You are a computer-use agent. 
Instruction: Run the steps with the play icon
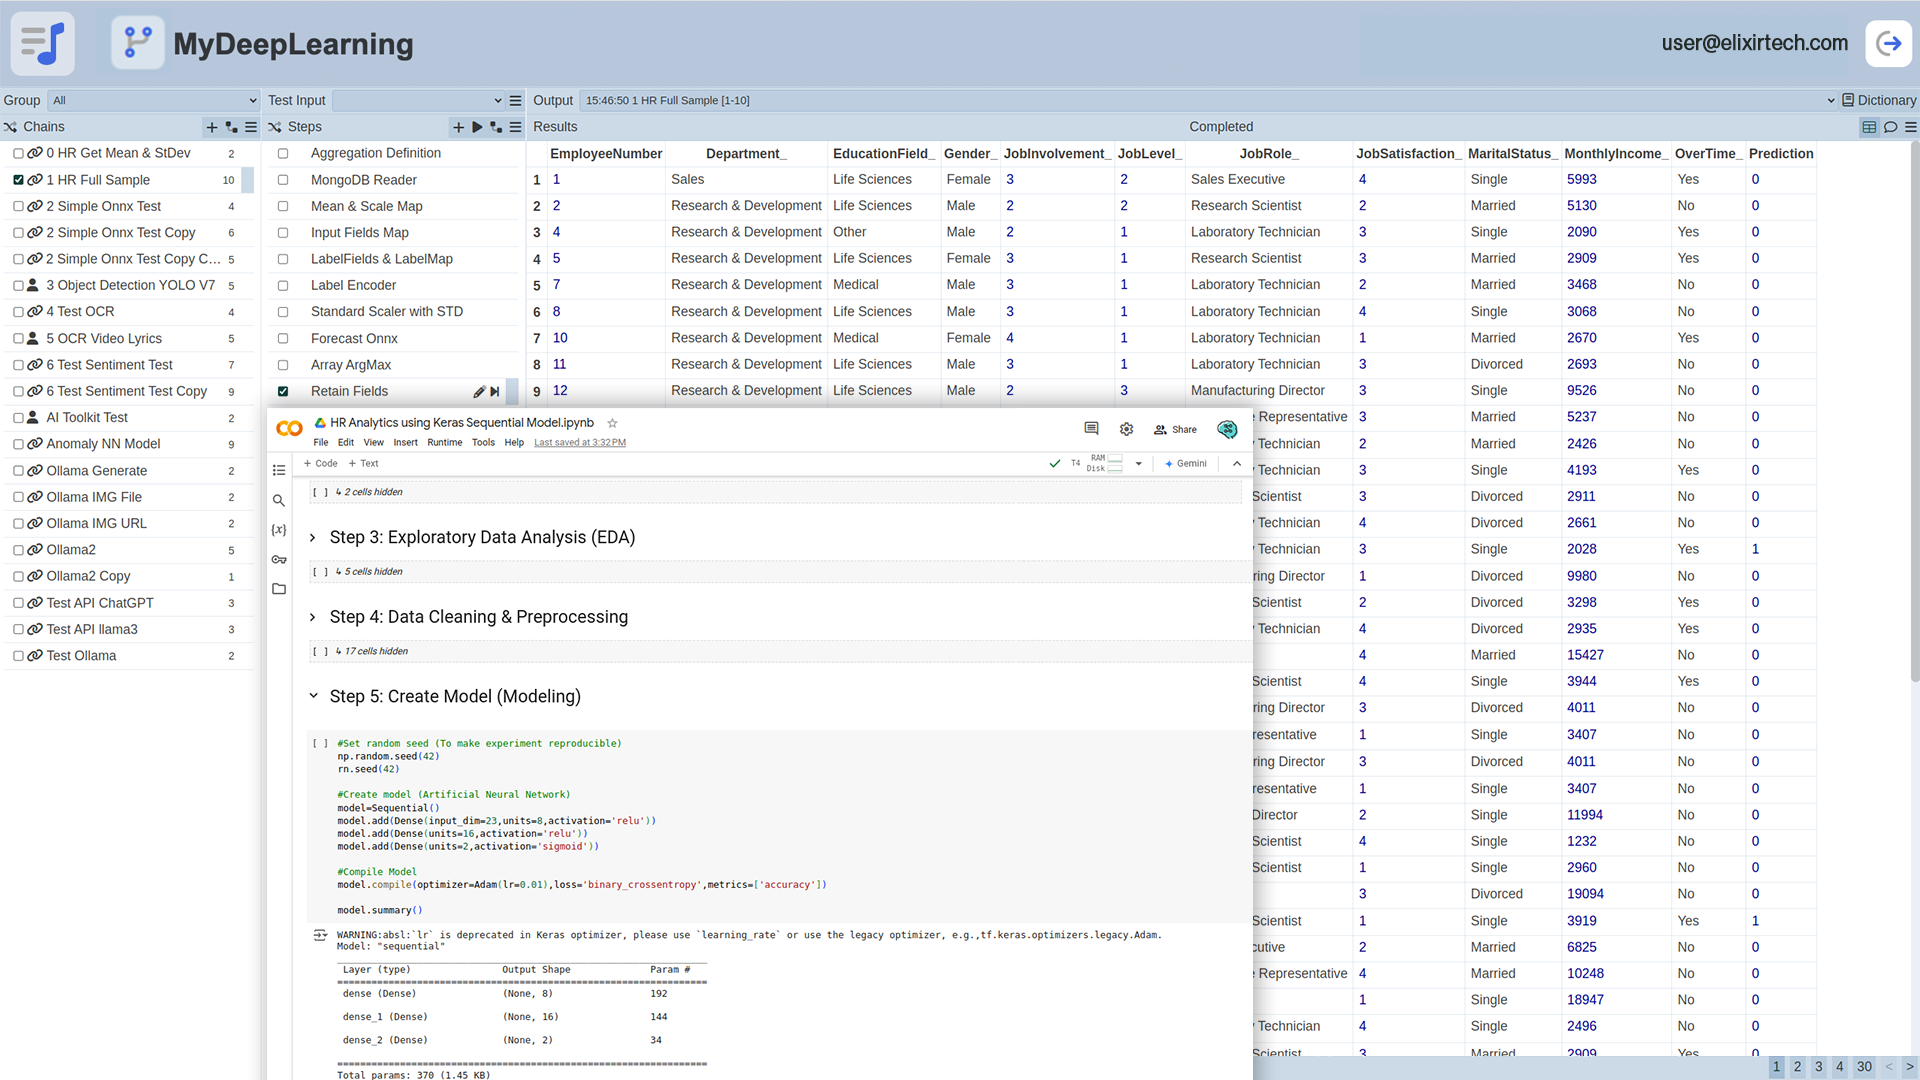pyautogui.click(x=477, y=127)
